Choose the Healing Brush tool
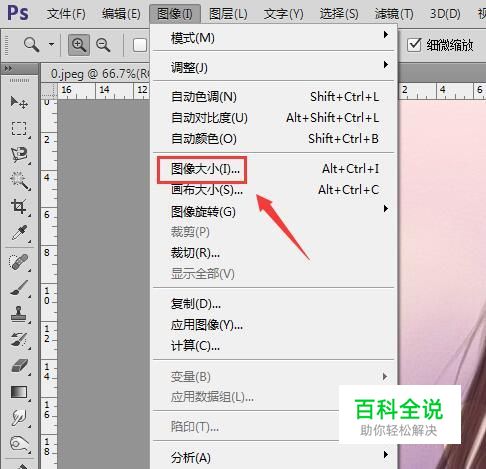The height and width of the screenshot is (469, 486). coord(19,262)
